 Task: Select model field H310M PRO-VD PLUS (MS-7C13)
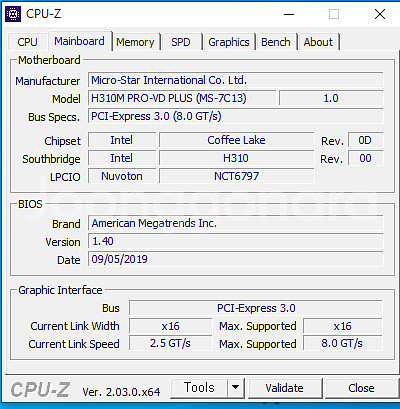[x=182, y=98]
